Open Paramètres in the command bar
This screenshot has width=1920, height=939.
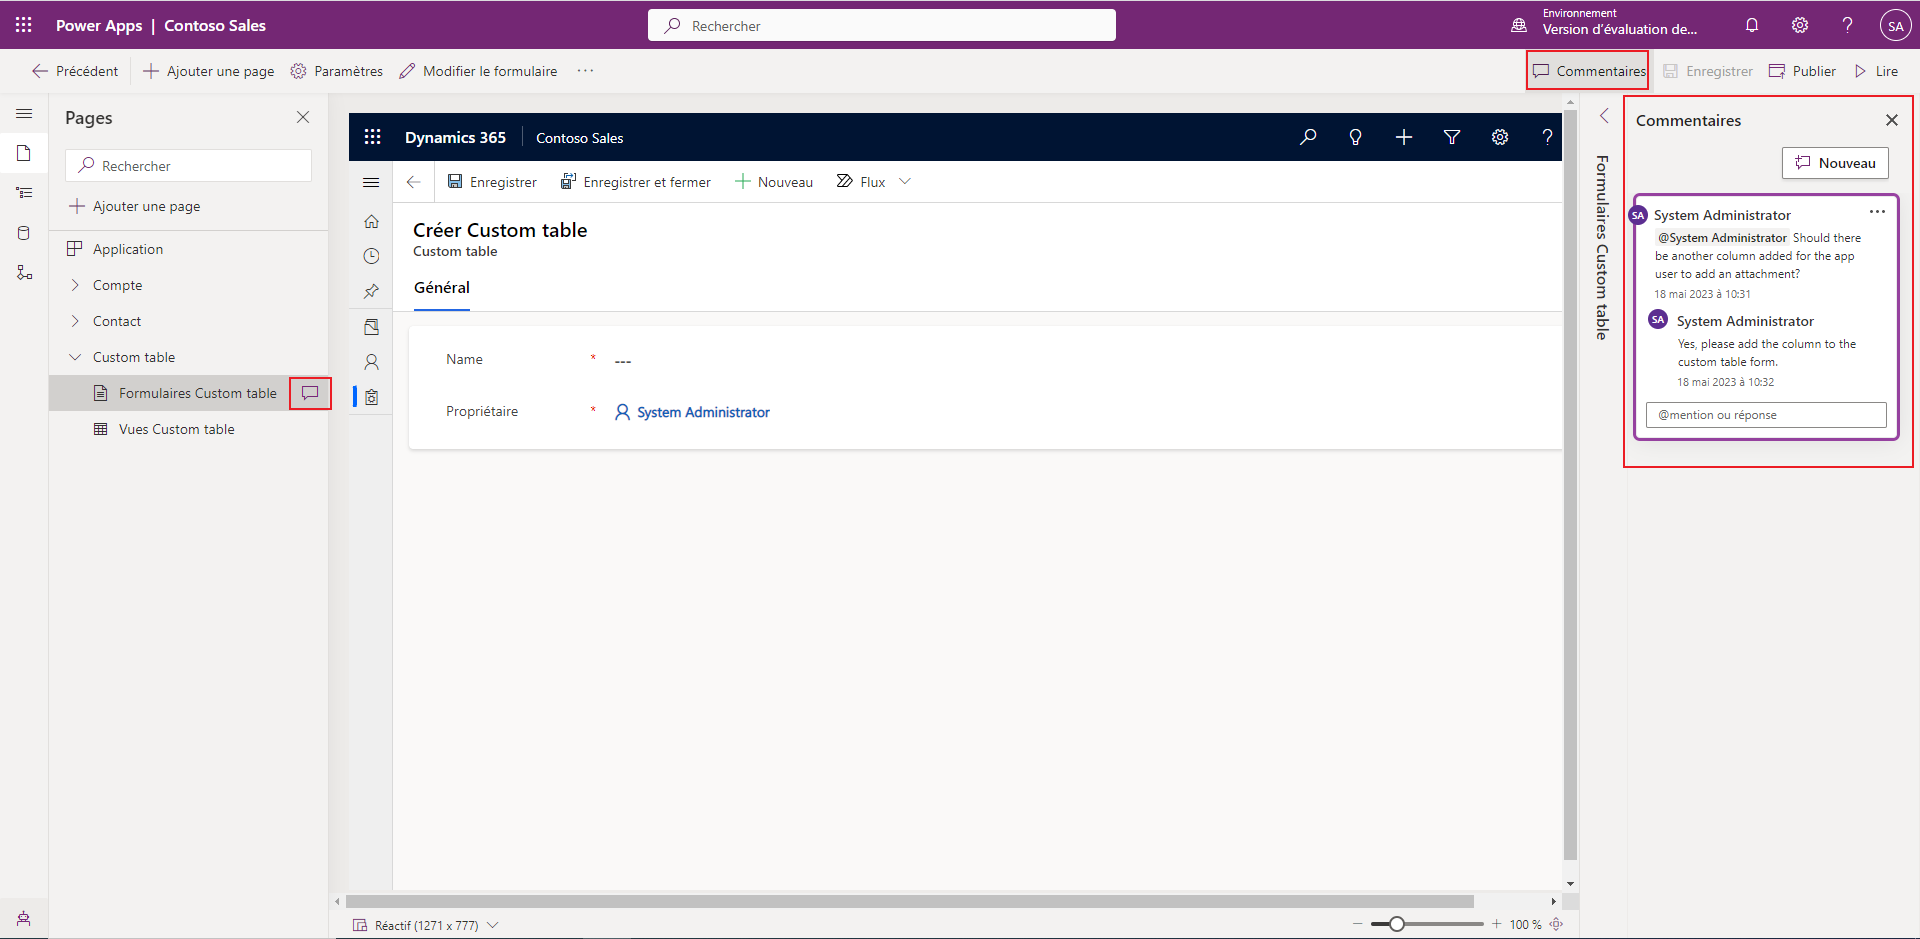click(x=337, y=71)
